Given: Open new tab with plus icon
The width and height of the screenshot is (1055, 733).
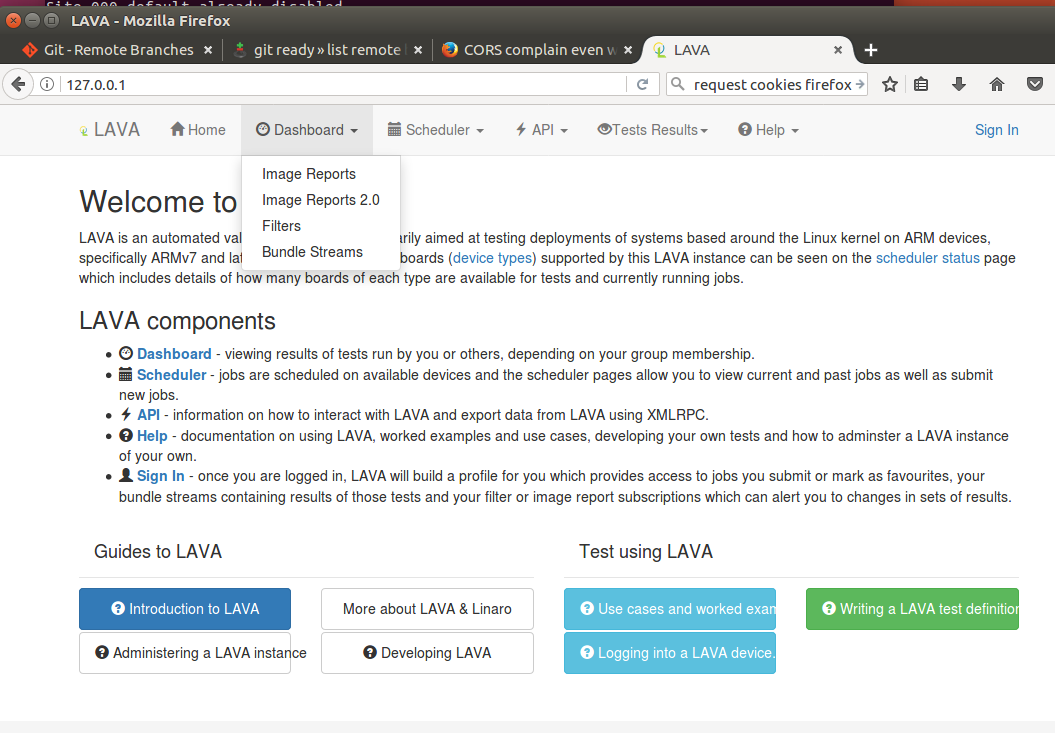Looking at the screenshot, I should tap(870, 50).
